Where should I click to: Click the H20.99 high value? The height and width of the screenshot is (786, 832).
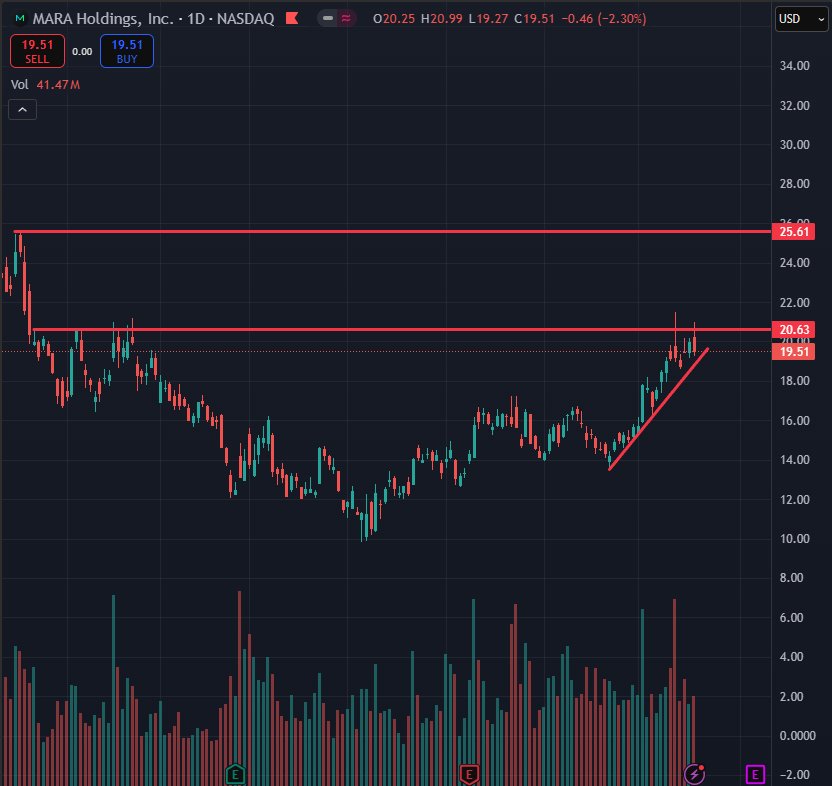click(441, 19)
